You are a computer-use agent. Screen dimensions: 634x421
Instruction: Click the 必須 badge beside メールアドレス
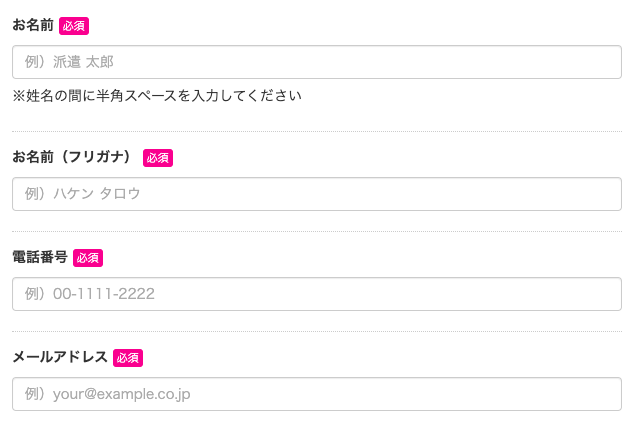[128, 358]
